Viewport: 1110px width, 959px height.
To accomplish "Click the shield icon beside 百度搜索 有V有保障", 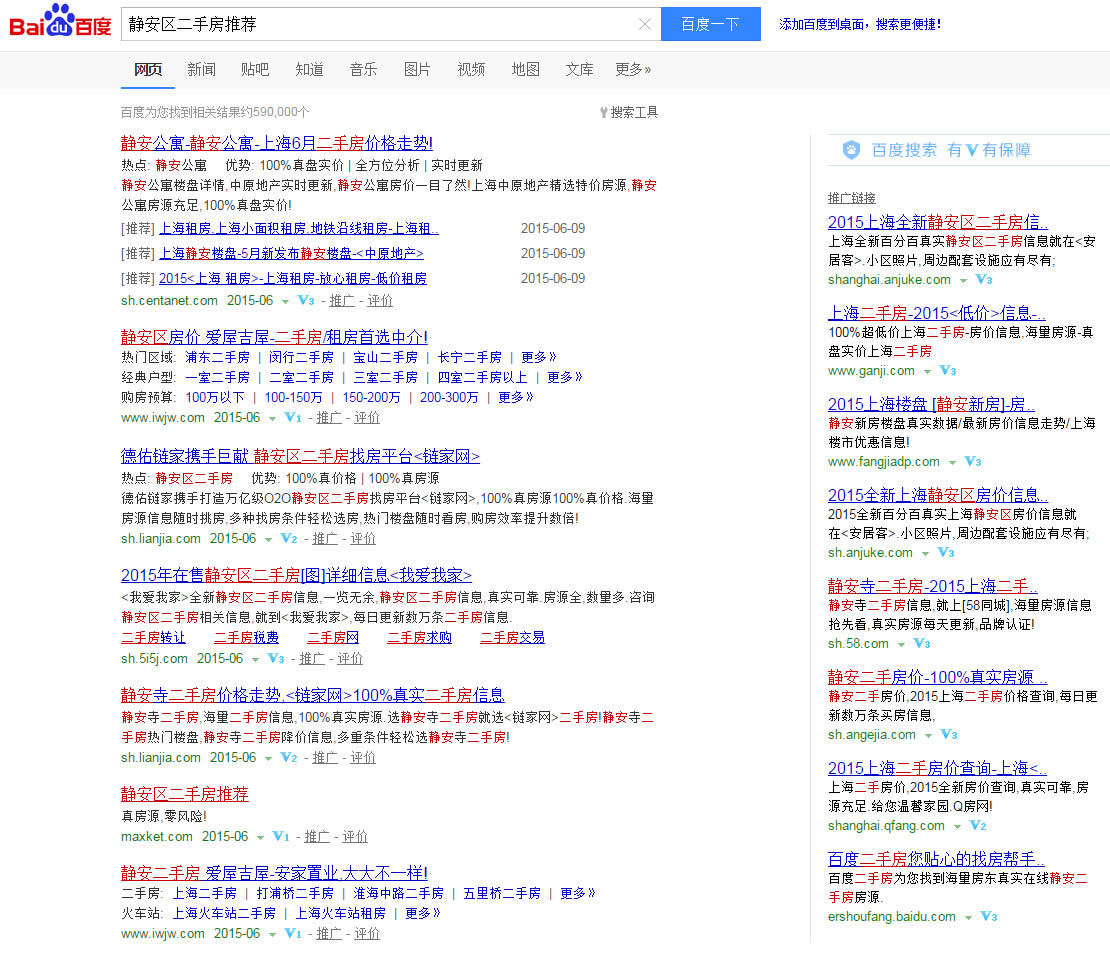I will click(x=851, y=150).
